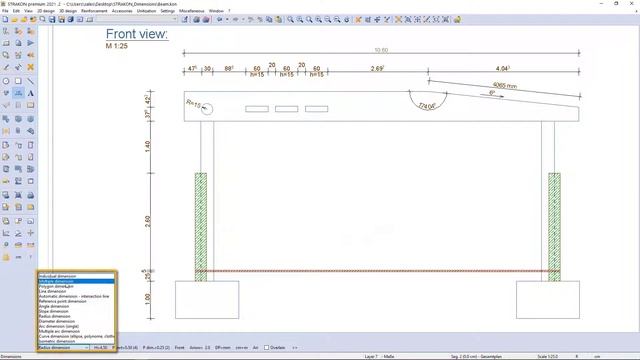Click the DP=mm setting in the options bar
This screenshot has width=640, height=360.
pyautogui.click(x=223, y=347)
